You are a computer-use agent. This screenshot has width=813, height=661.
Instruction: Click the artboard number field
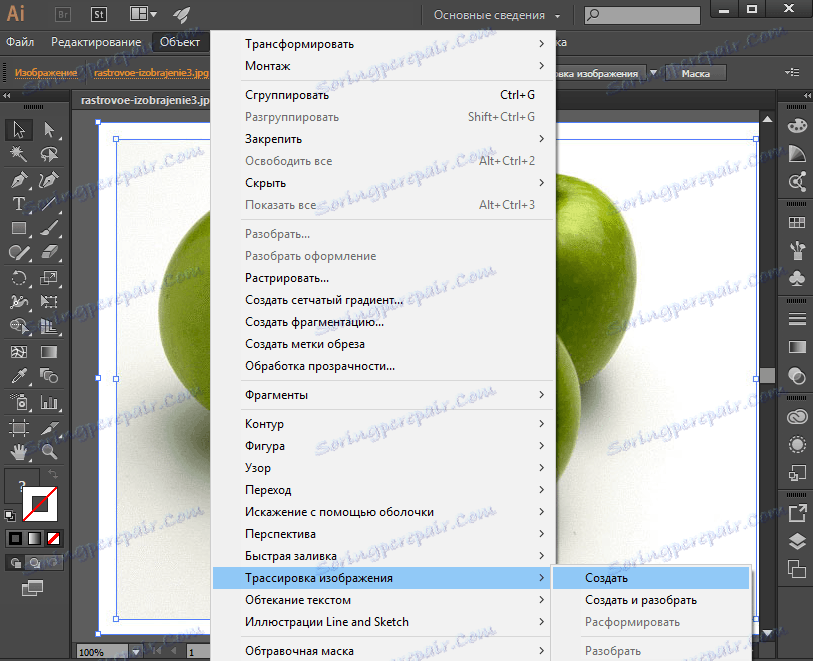[197, 652]
